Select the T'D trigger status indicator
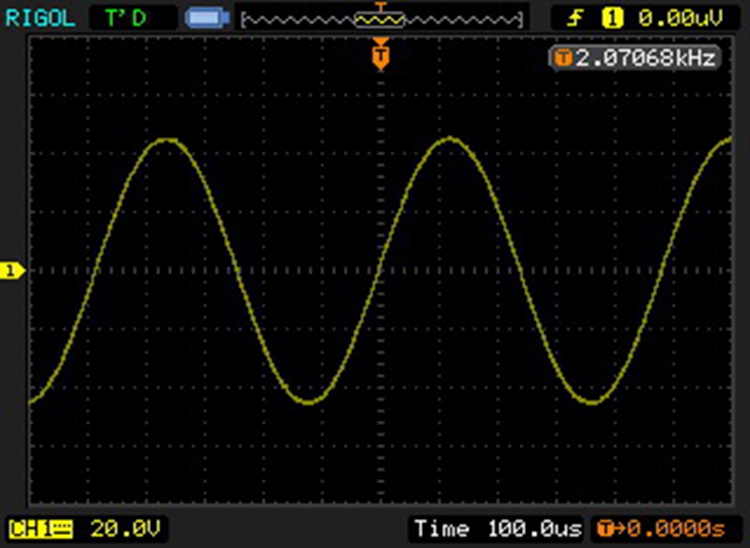Viewport: 750px width, 548px height. point(127,17)
